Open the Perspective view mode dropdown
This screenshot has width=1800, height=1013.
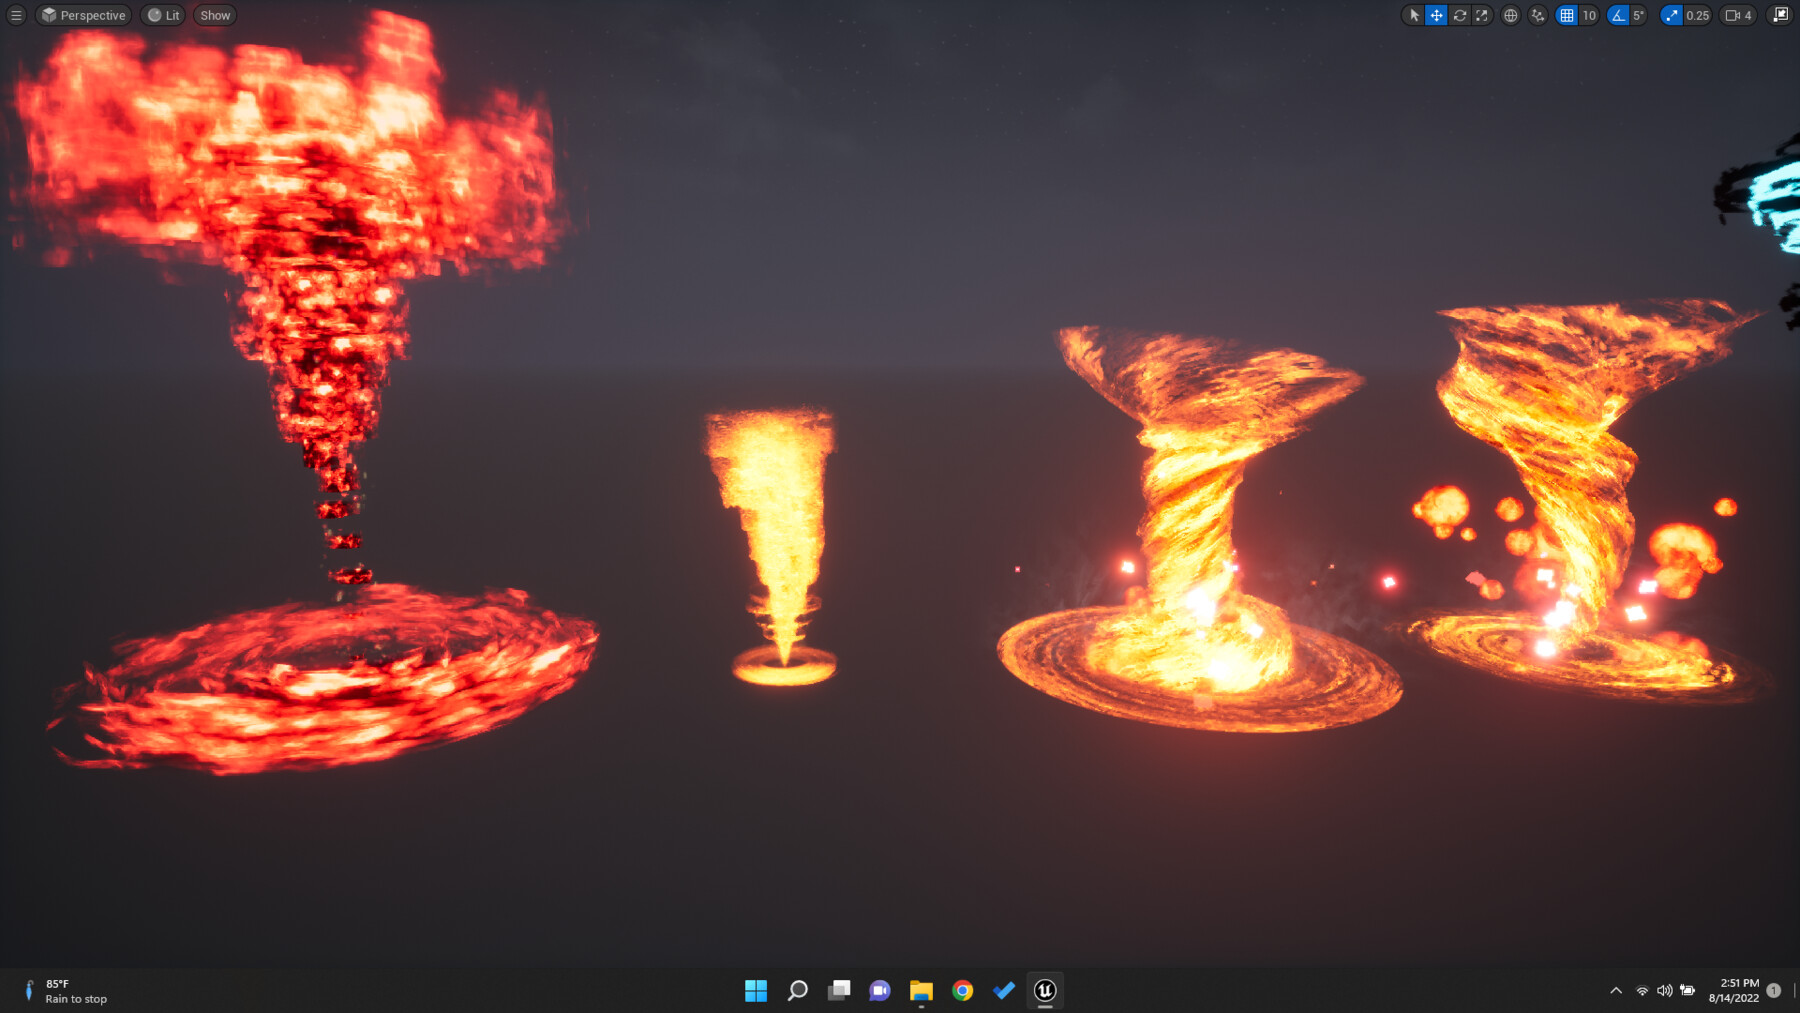click(x=84, y=15)
